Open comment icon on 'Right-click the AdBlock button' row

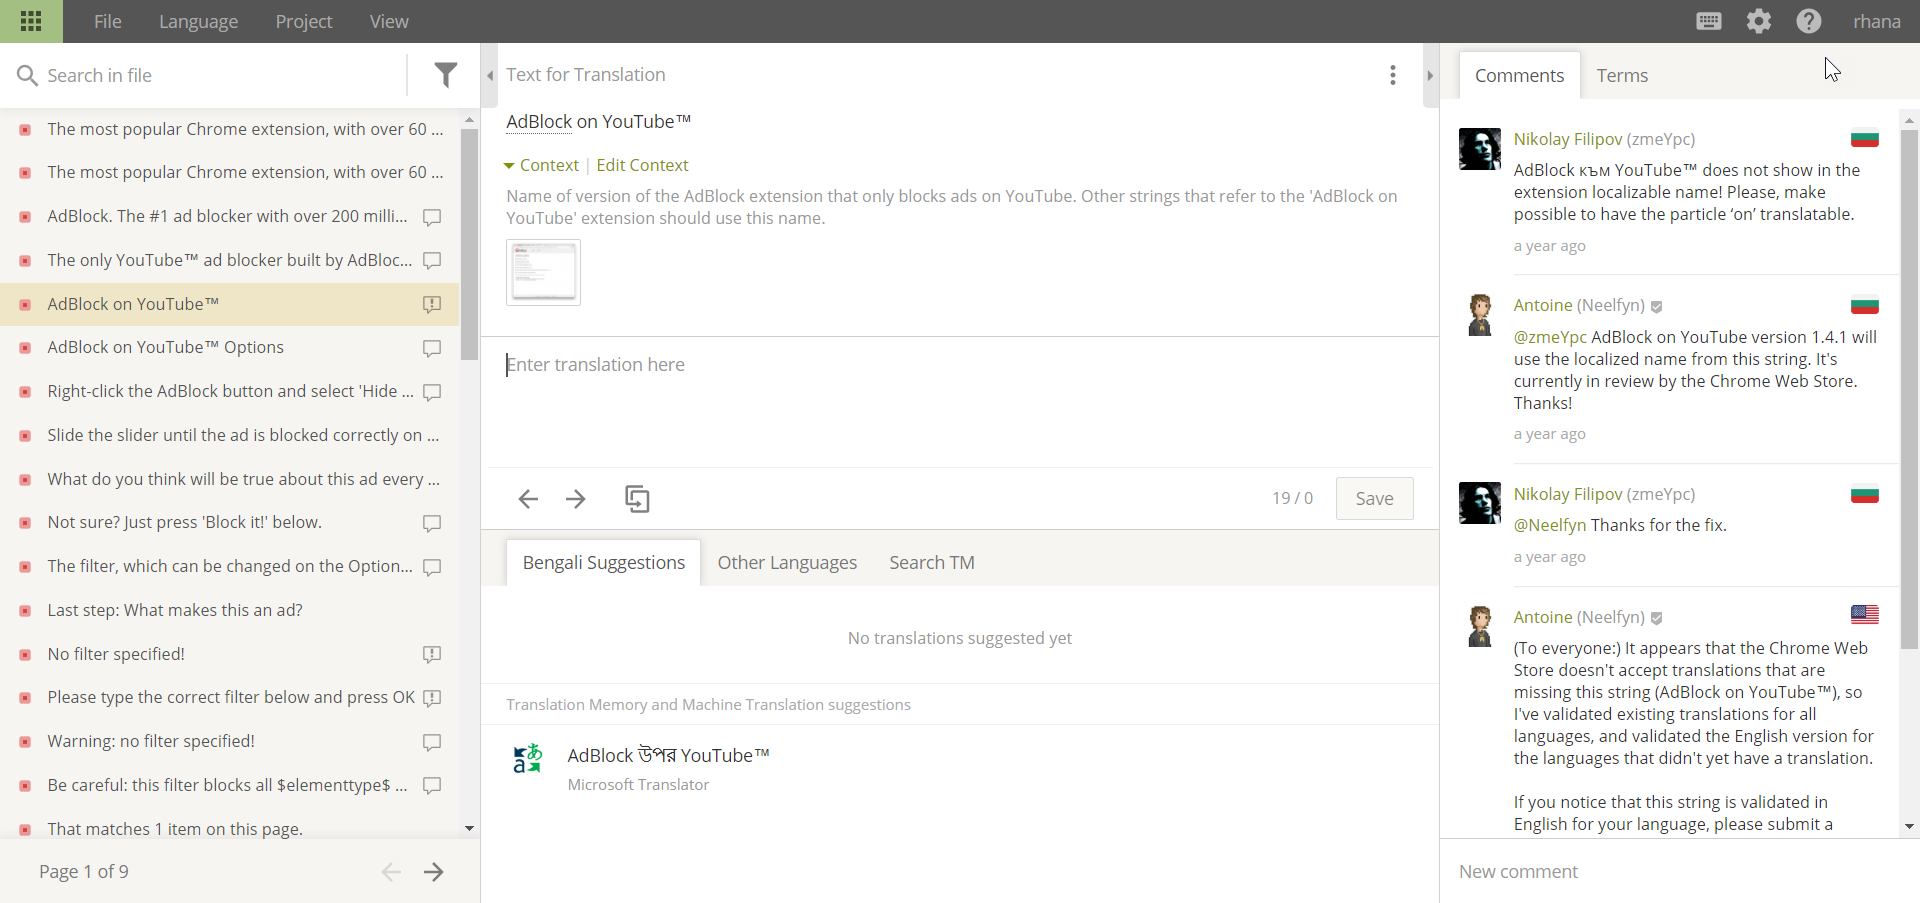click(432, 392)
